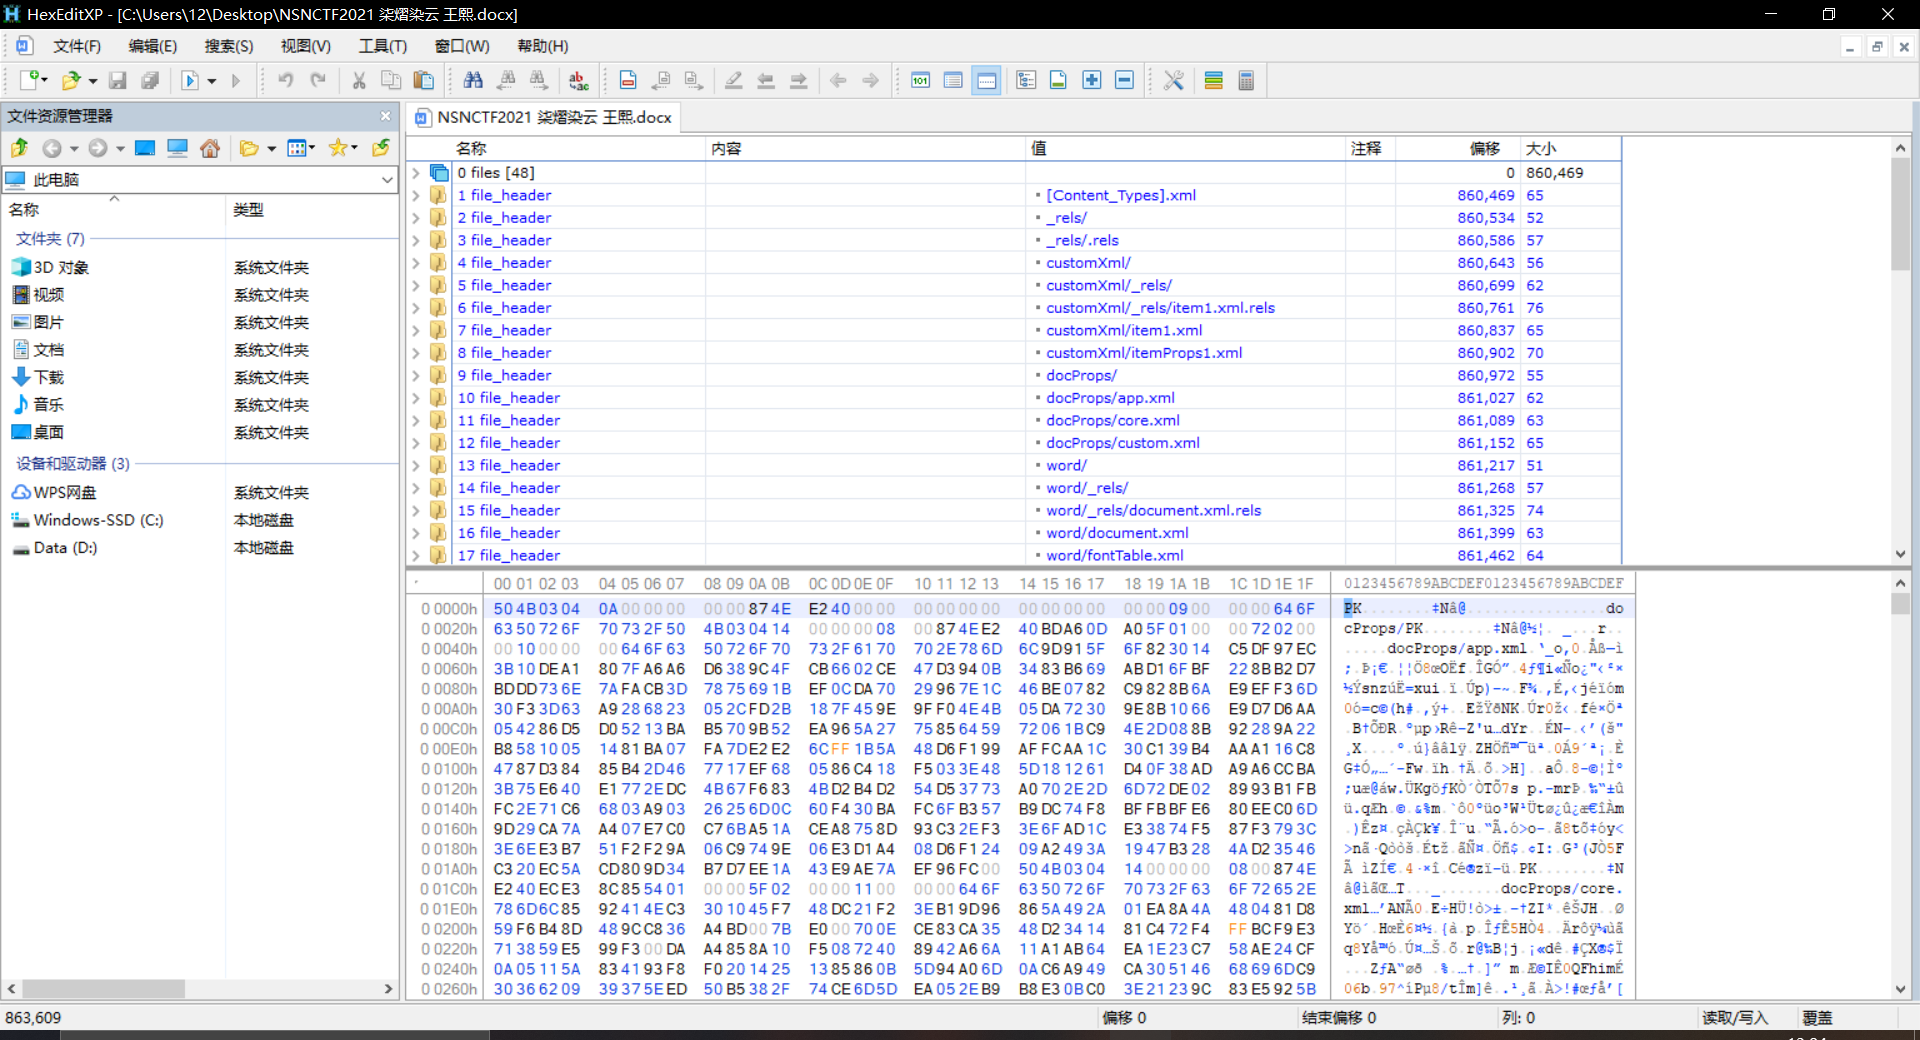Click the blue plus expand-all icon
The image size is (1920, 1040).
(x=1092, y=80)
